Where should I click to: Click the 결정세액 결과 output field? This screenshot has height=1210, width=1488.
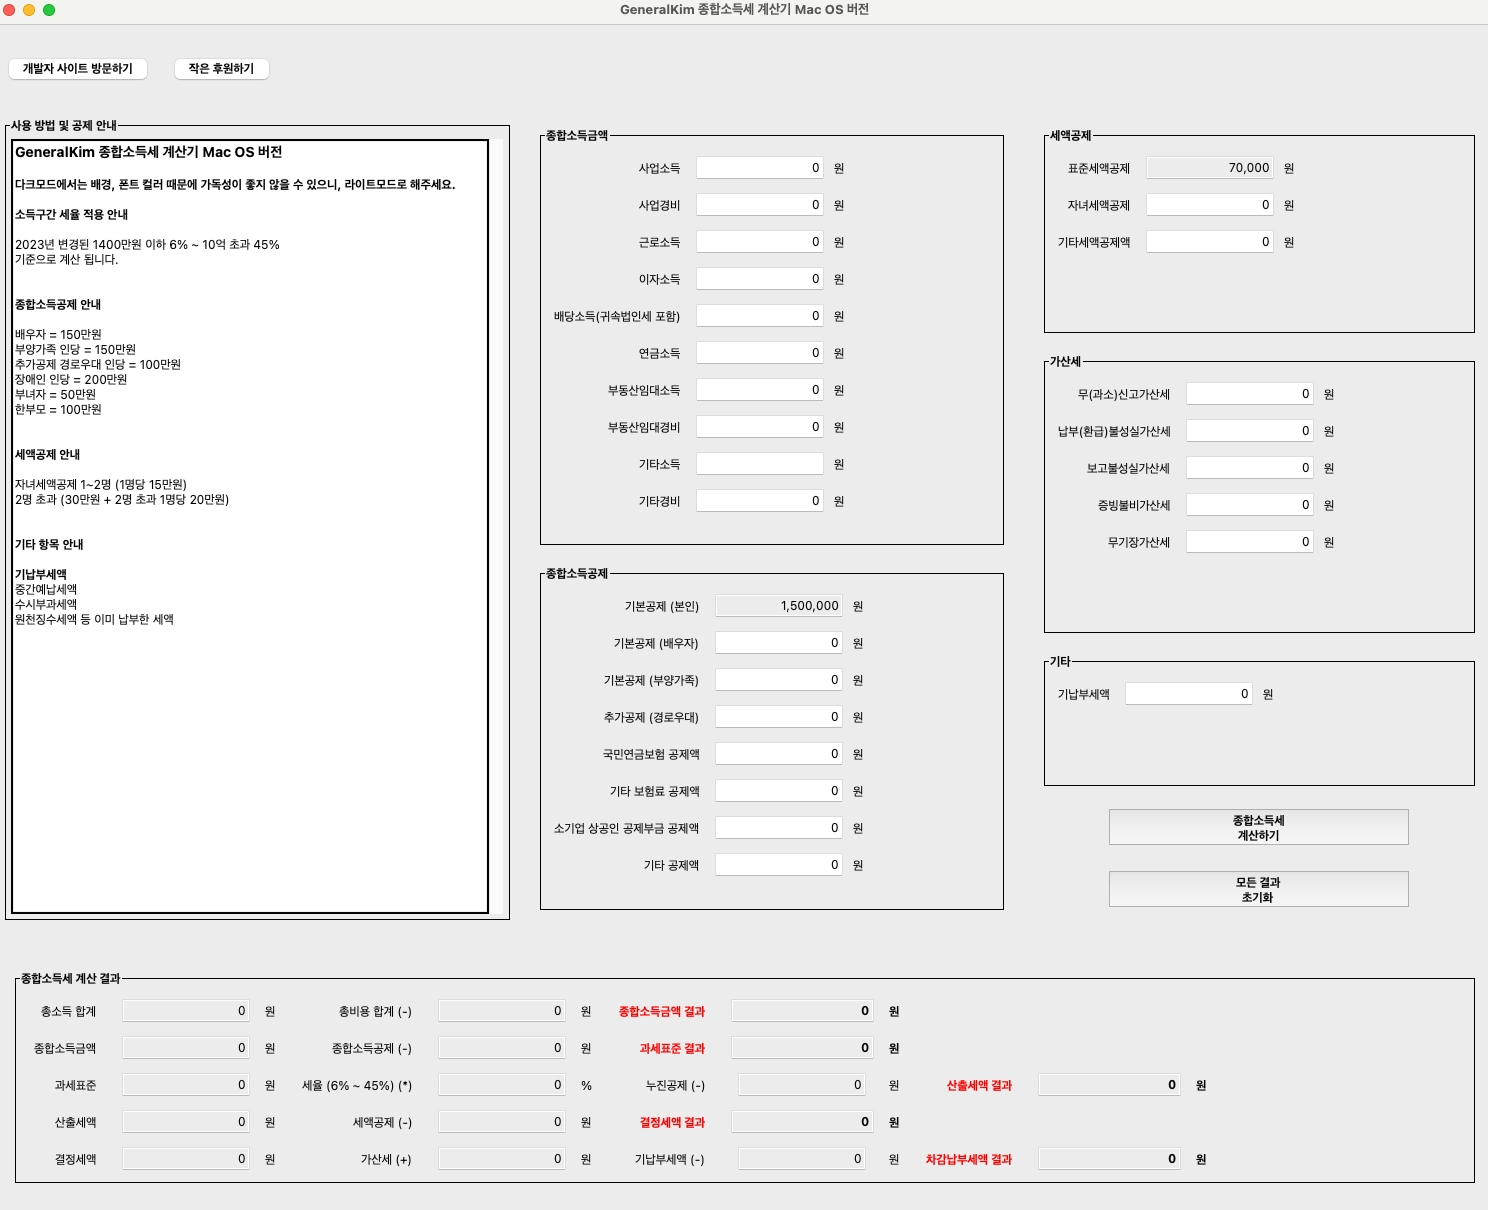[802, 1122]
